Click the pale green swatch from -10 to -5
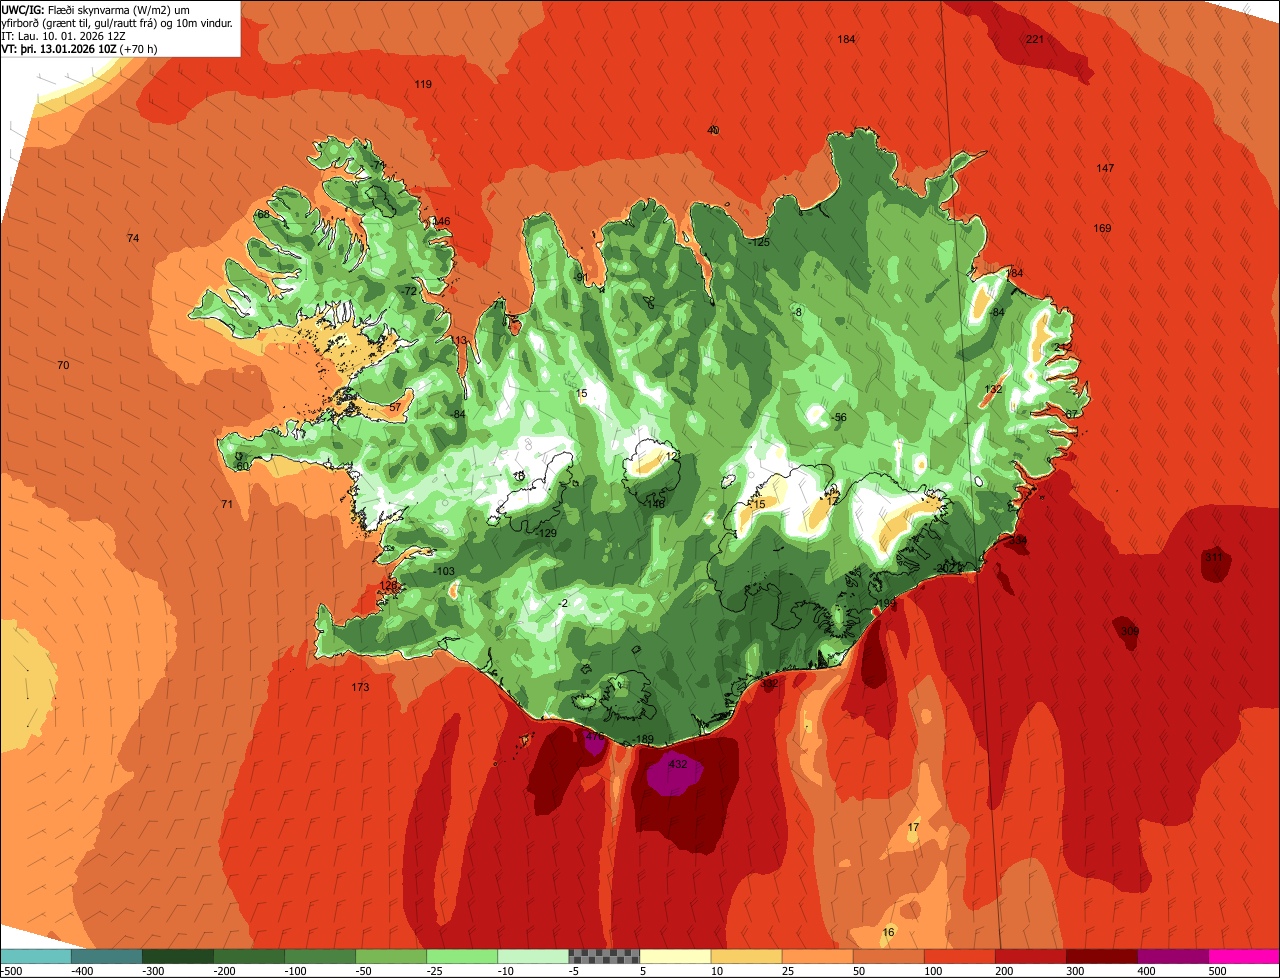Screen dimensions: 1280x978 pyautogui.click(x=532, y=955)
